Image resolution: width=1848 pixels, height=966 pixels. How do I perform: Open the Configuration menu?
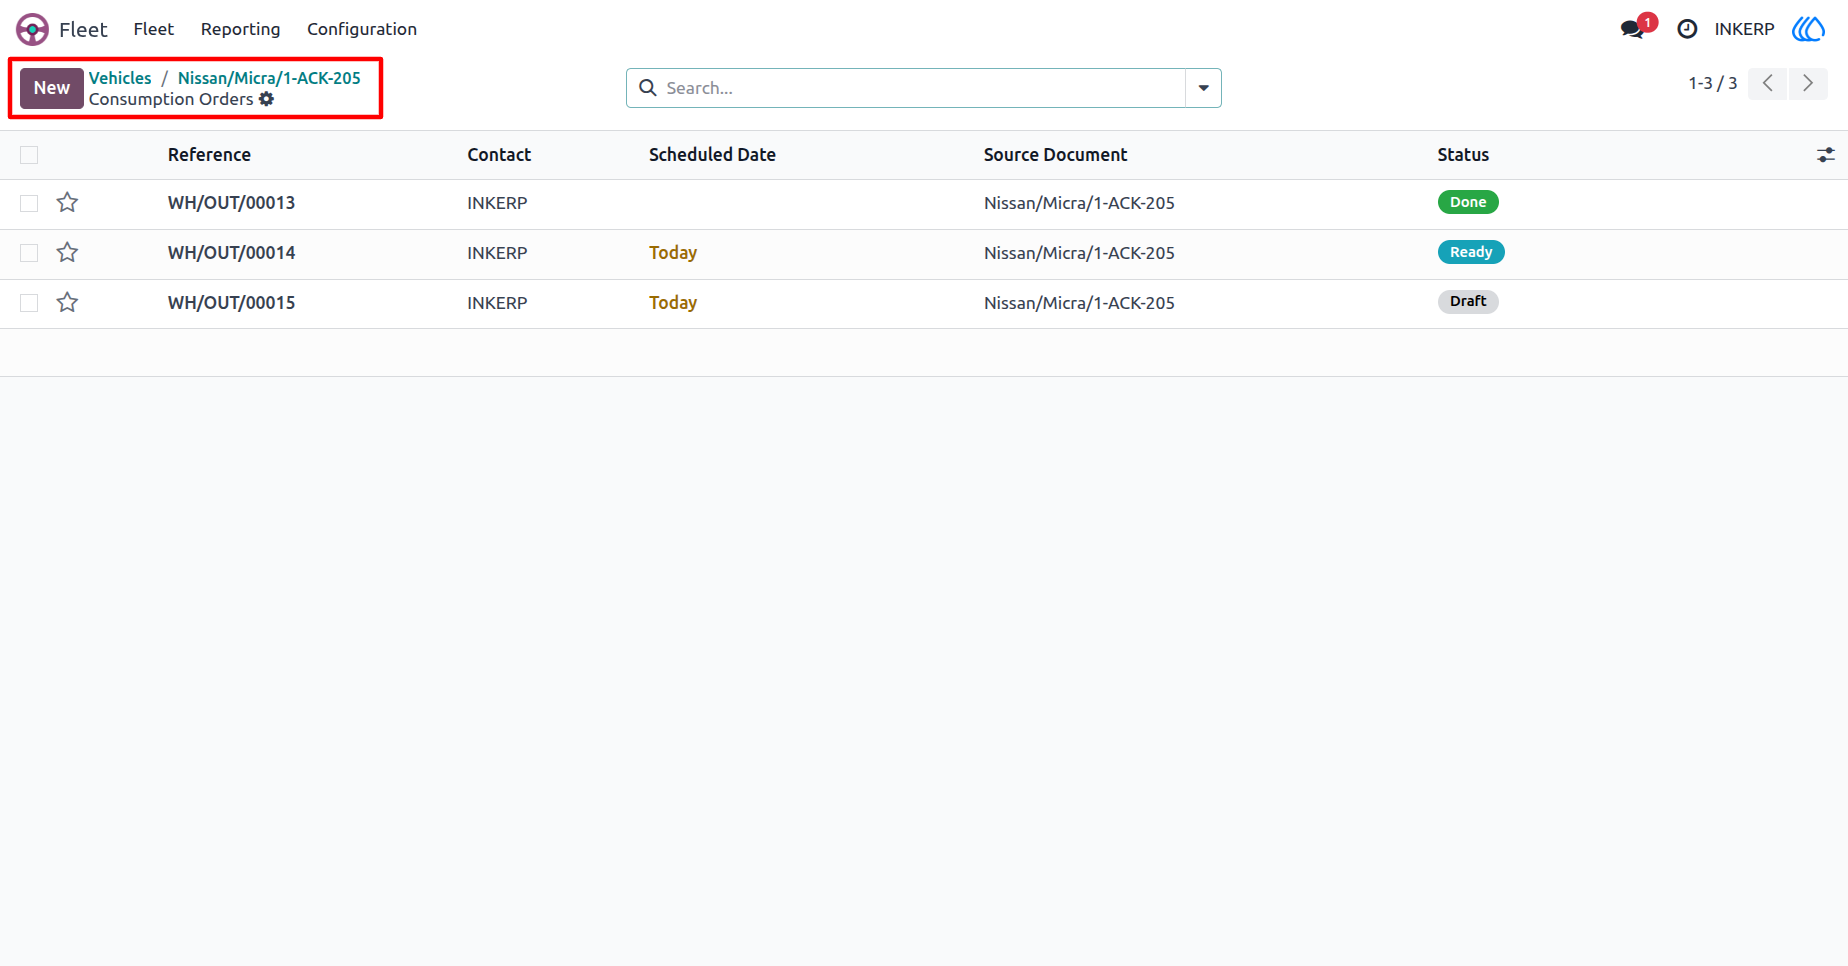362,29
